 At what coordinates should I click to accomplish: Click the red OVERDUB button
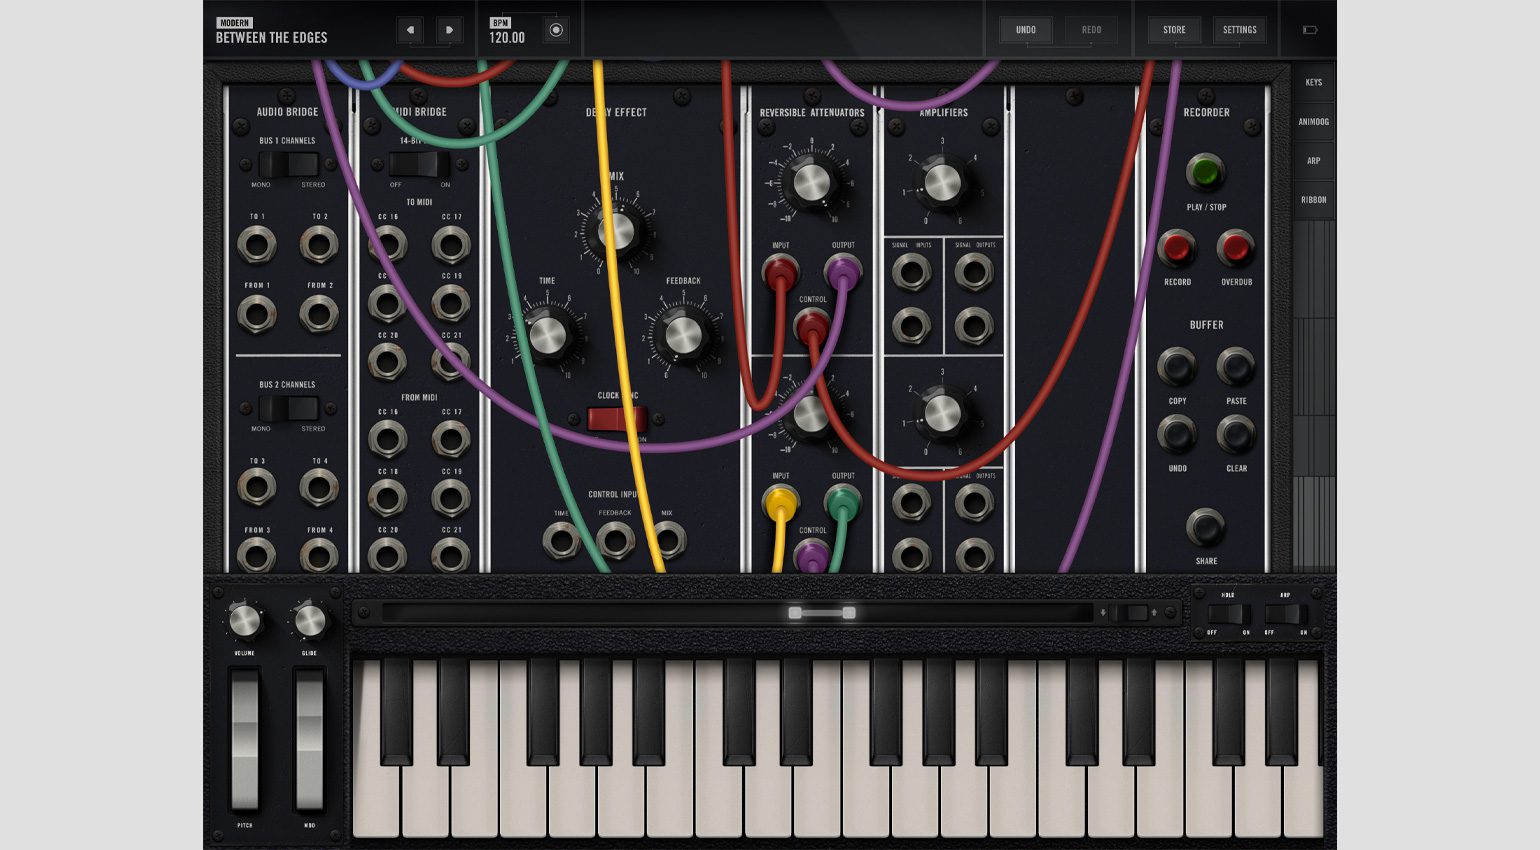(x=1236, y=248)
